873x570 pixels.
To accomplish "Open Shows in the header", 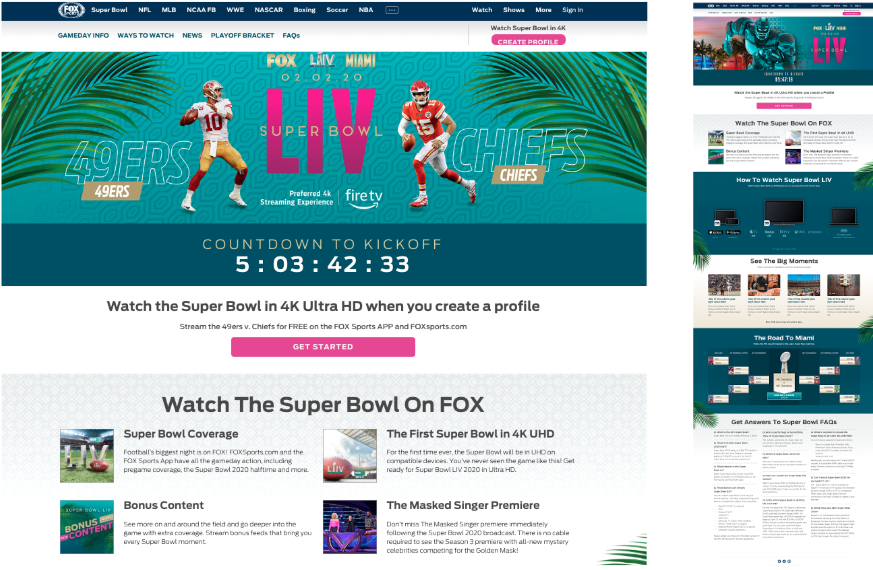I will pyautogui.click(x=514, y=10).
